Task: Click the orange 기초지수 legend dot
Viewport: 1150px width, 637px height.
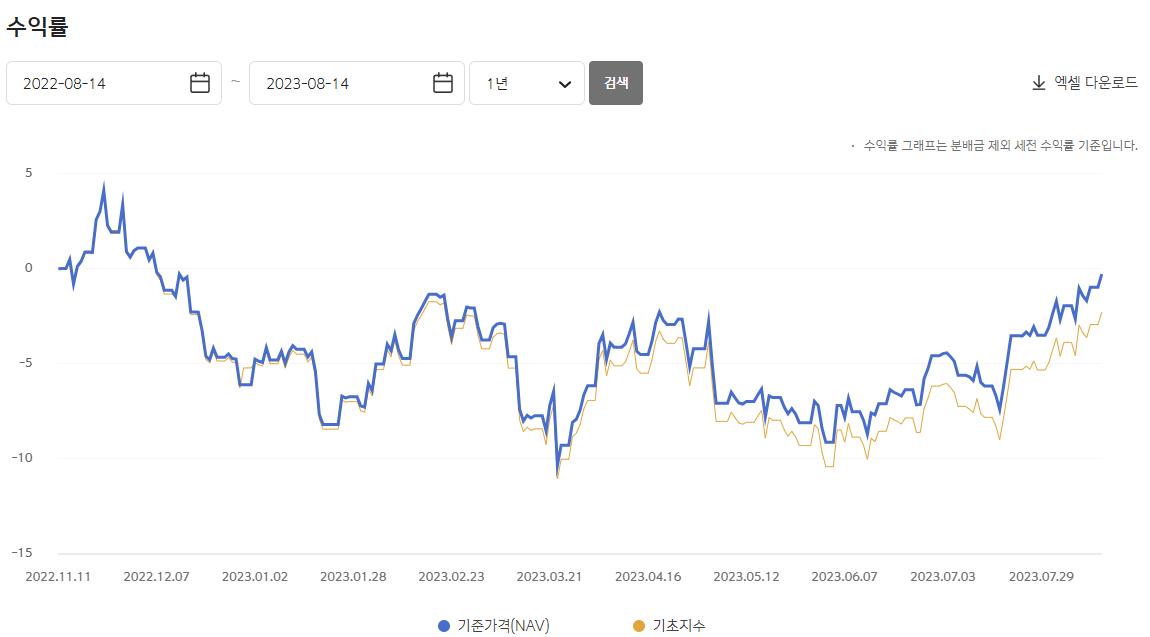Action: point(639,626)
